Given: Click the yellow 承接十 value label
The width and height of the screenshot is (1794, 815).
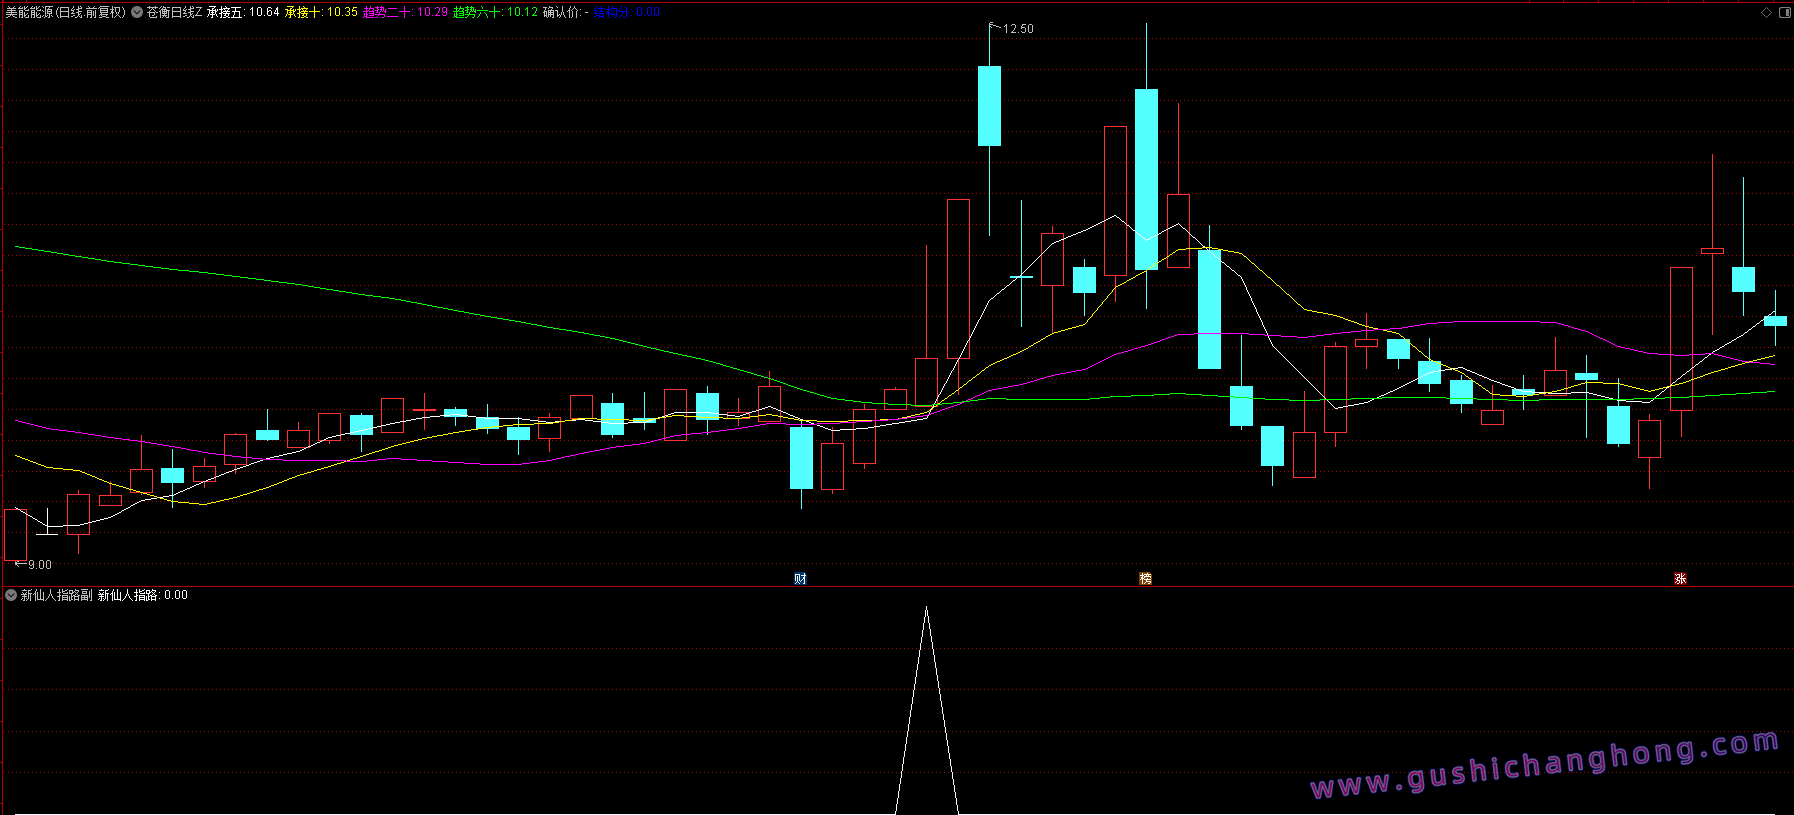Looking at the screenshot, I should tap(321, 13).
